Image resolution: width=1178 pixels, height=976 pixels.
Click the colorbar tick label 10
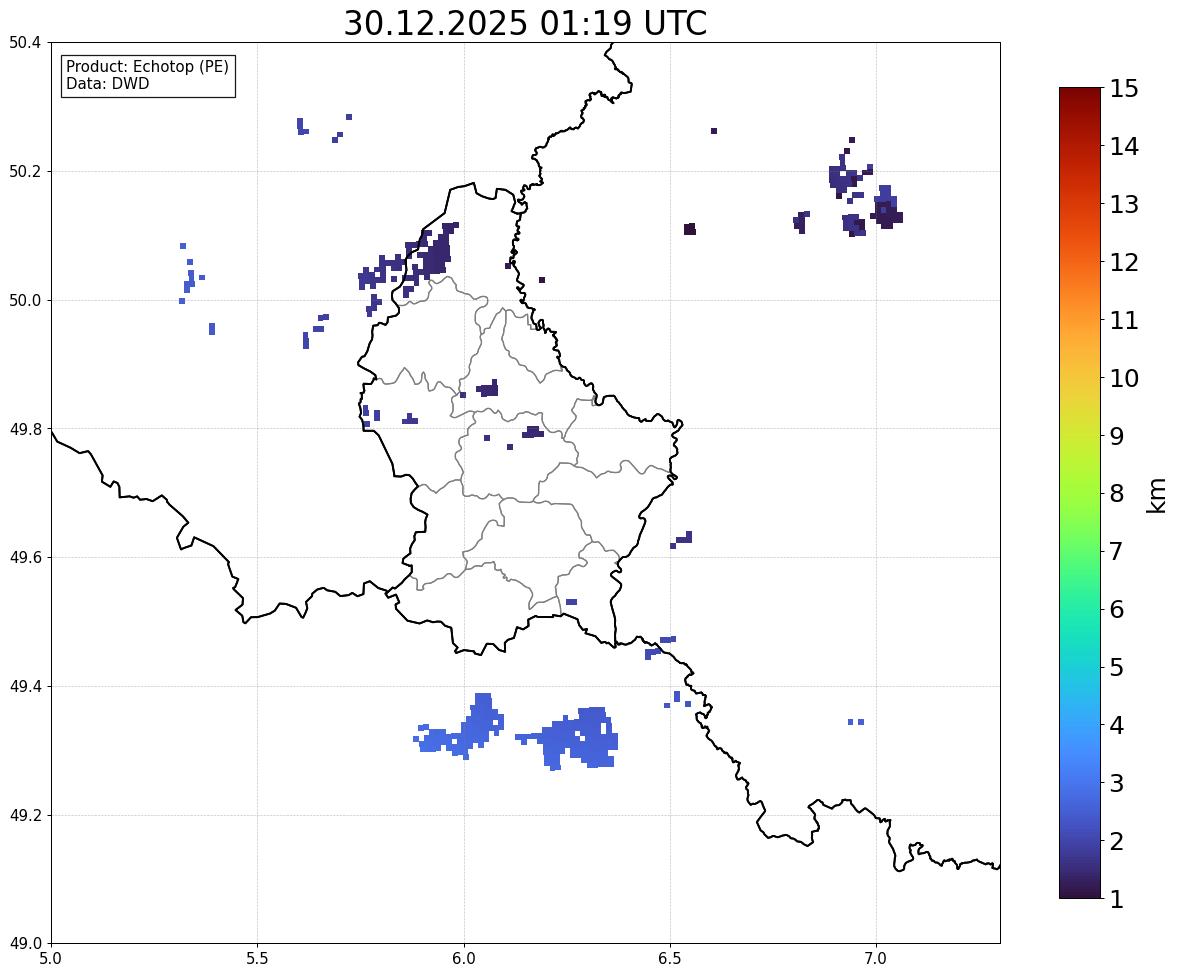[1124, 378]
